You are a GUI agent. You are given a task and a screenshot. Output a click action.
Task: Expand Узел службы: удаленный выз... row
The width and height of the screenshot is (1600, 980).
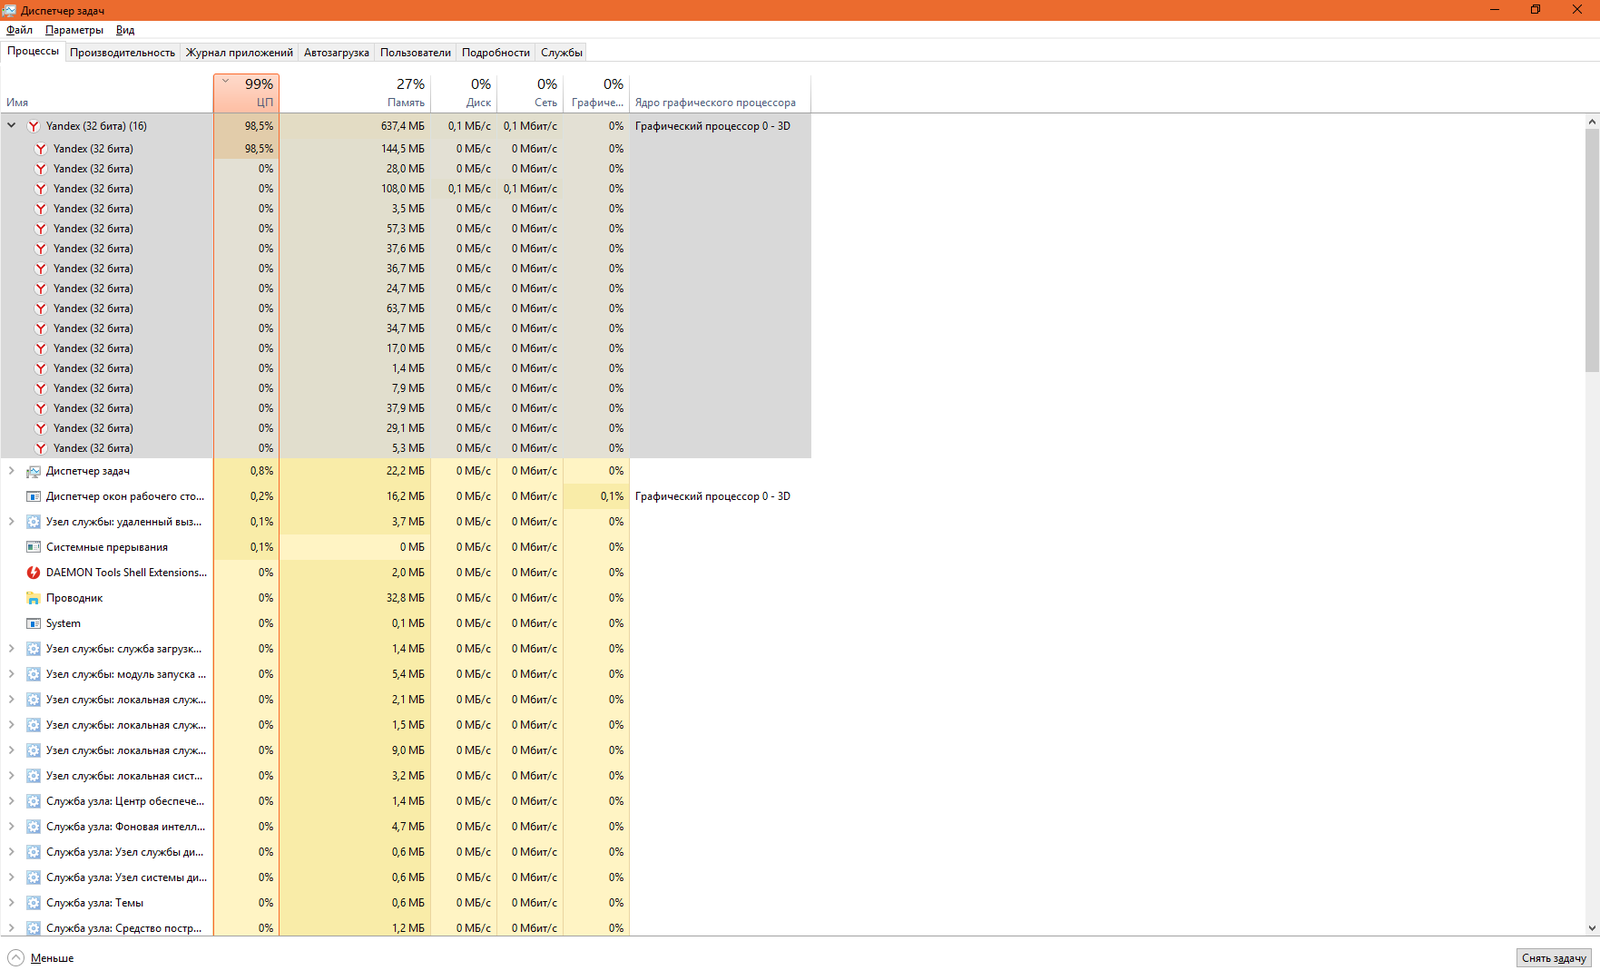(x=11, y=522)
